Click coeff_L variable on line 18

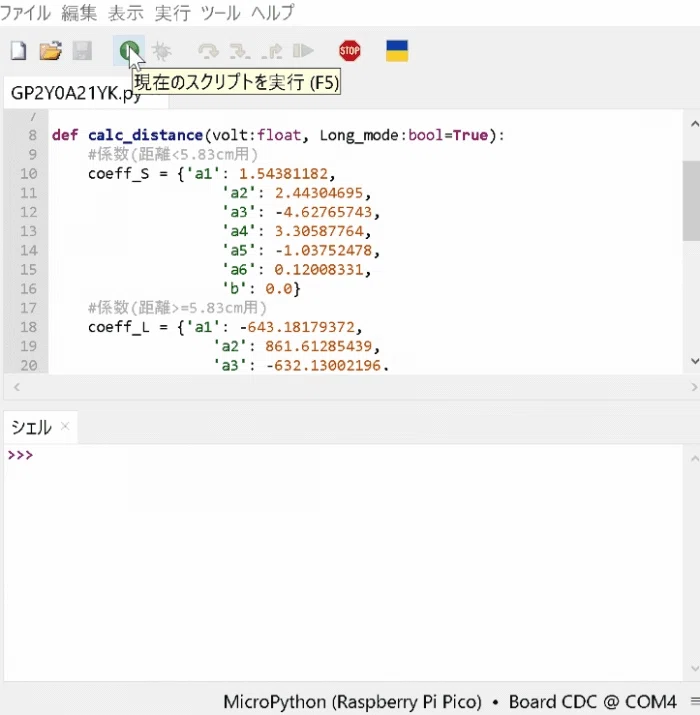(119, 327)
